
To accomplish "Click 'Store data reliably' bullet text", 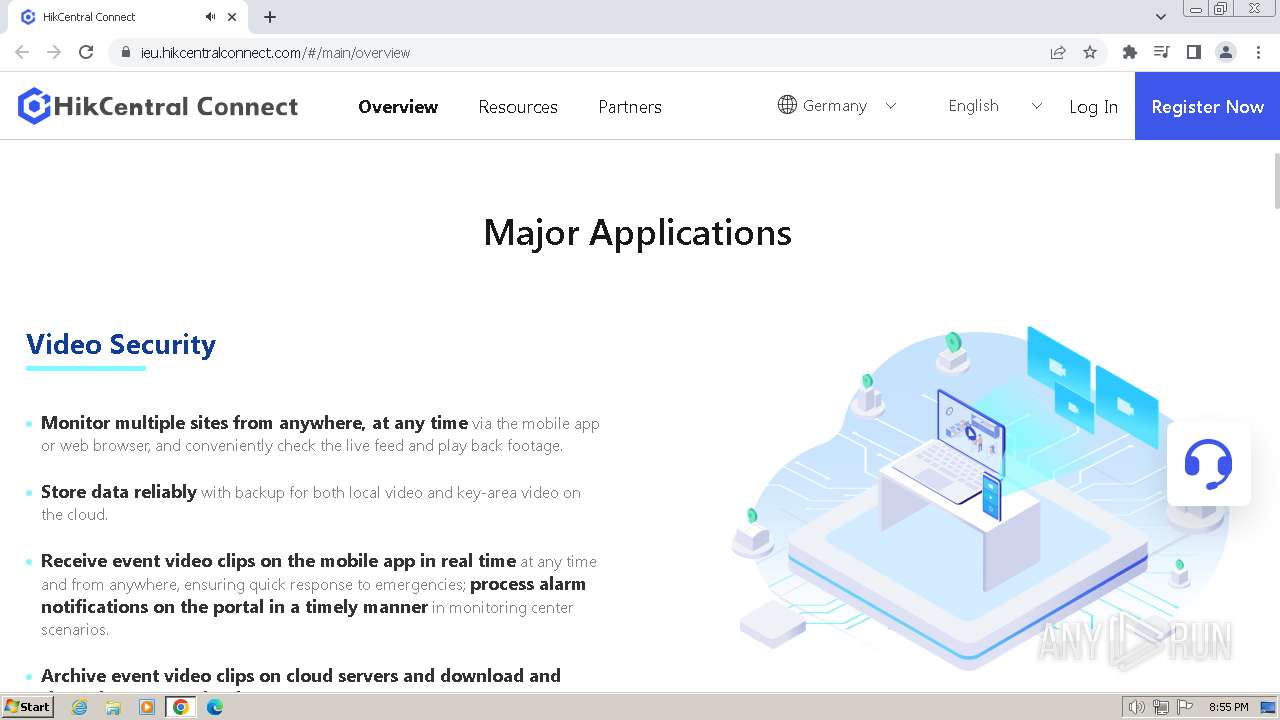I will (119, 491).
